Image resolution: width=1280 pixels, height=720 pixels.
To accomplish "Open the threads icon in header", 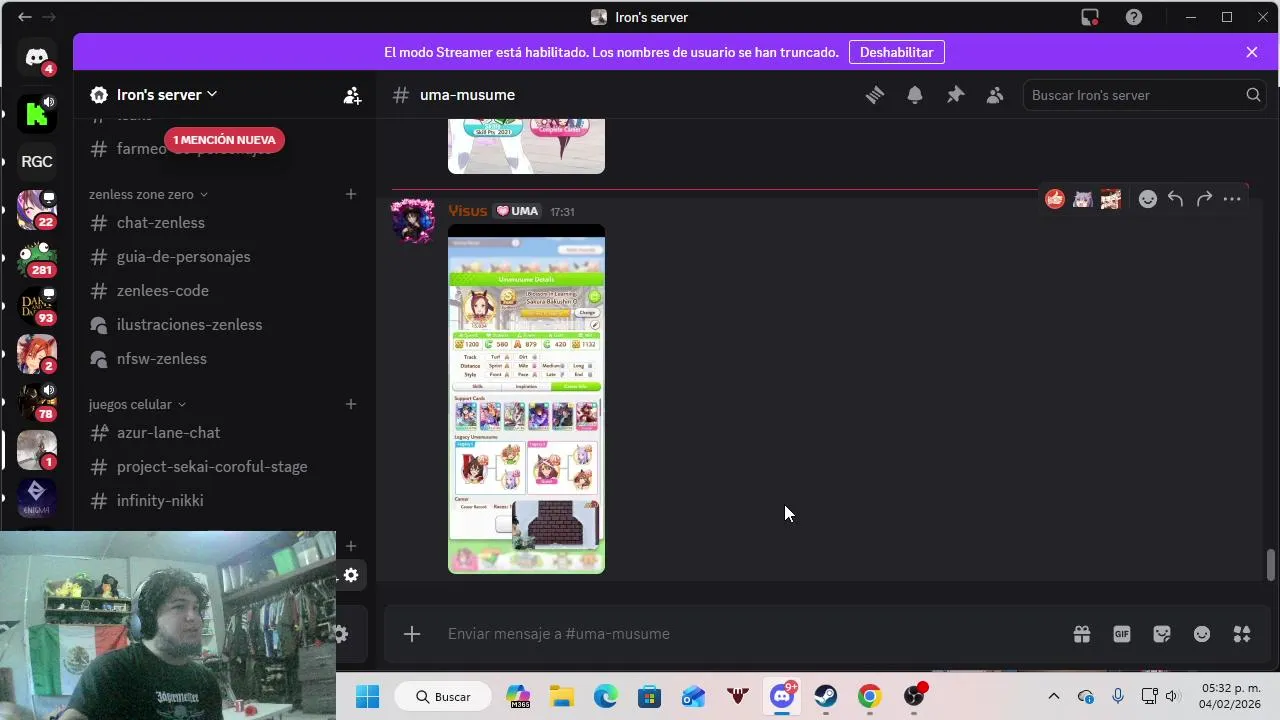I will 875,95.
